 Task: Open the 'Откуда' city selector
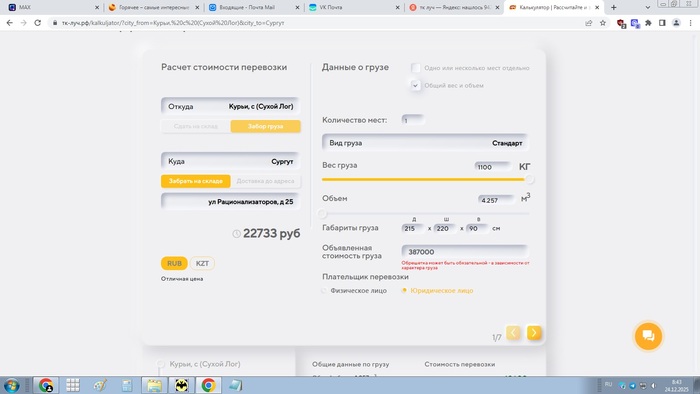(x=230, y=106)
